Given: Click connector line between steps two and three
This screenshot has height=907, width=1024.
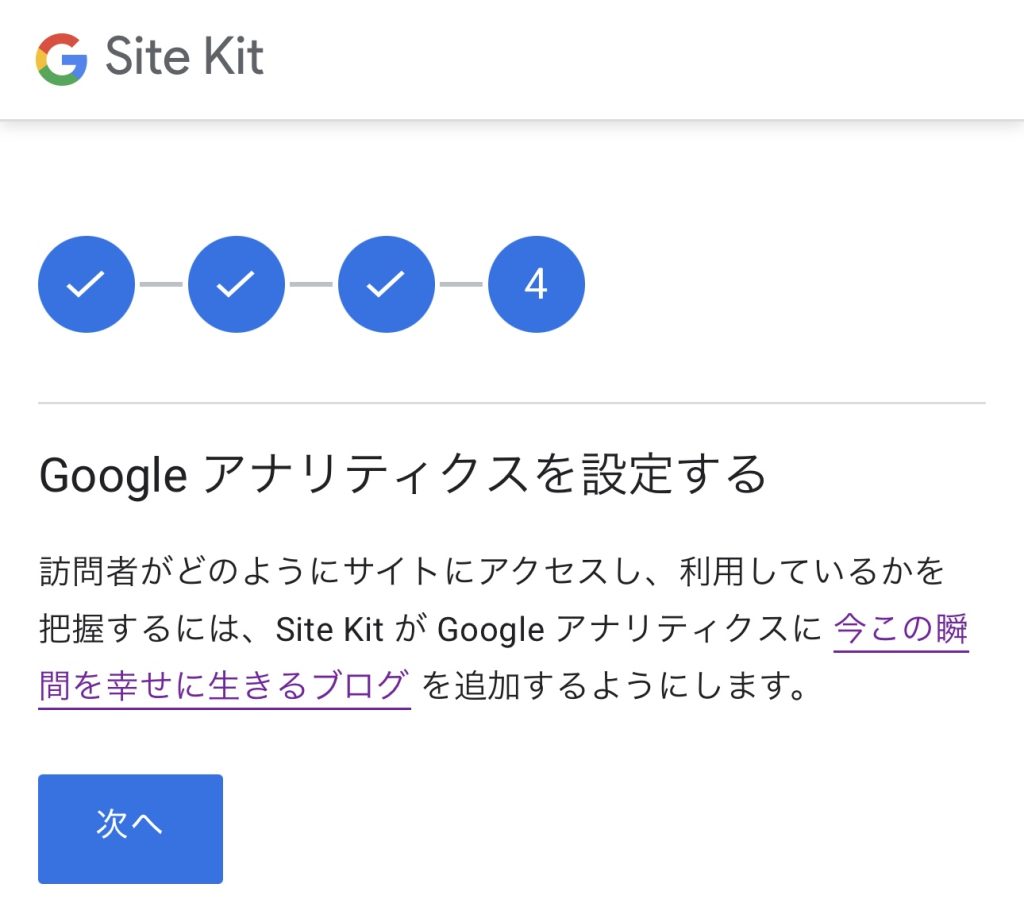Looking at the screenshot, I should pos(311,284).
